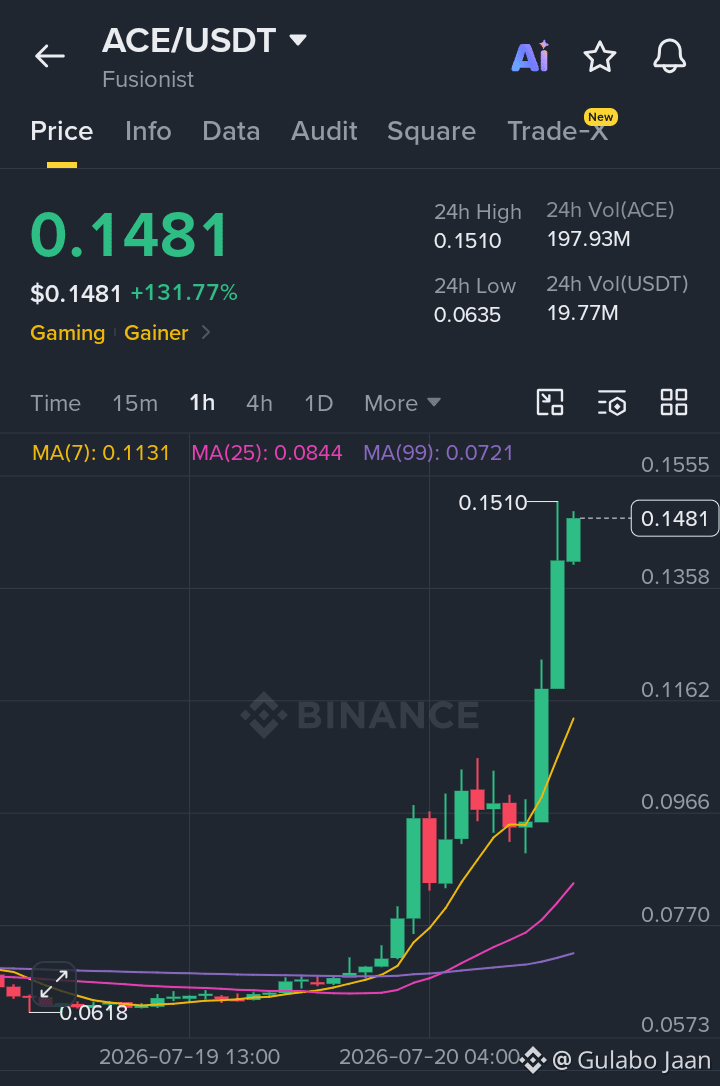Open the chart drawing tools icon

coord(550,402)
